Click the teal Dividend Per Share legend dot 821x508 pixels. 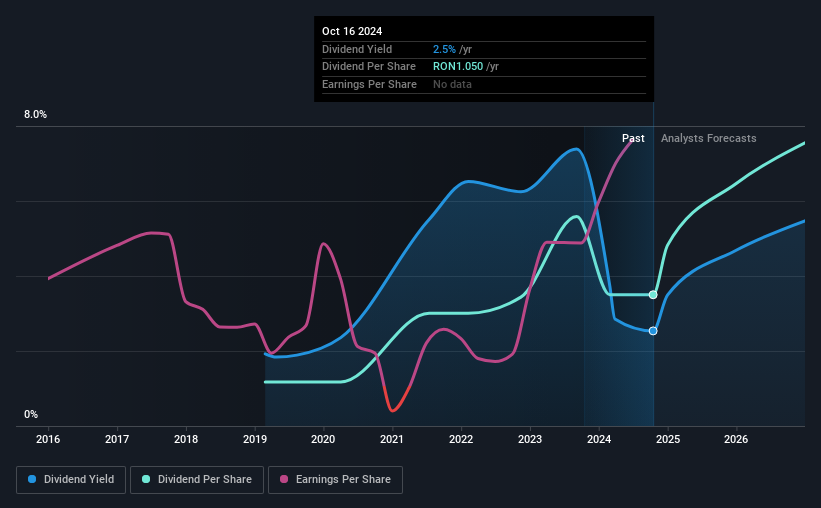[146, 479]
